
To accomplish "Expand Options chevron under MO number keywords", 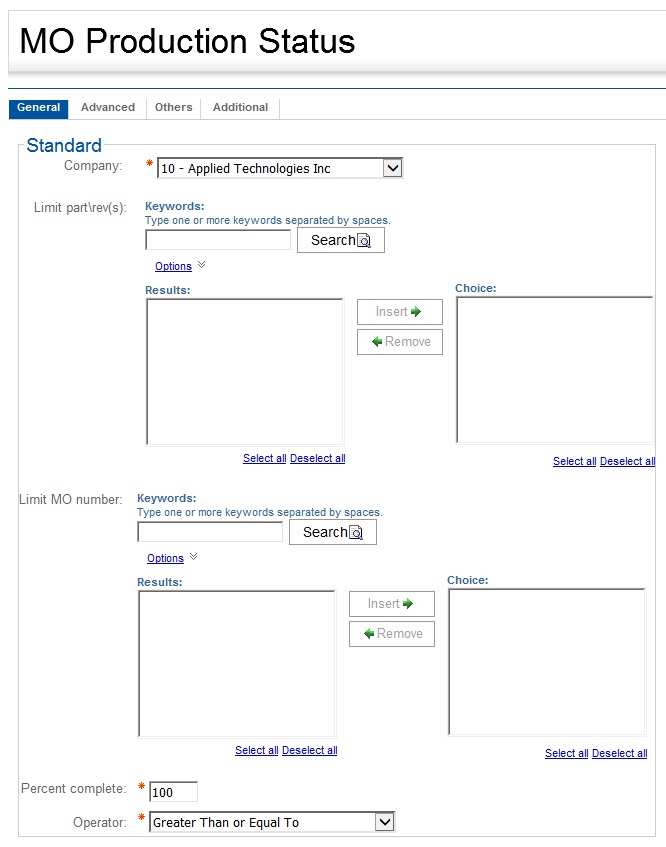I will click(193, 557).
